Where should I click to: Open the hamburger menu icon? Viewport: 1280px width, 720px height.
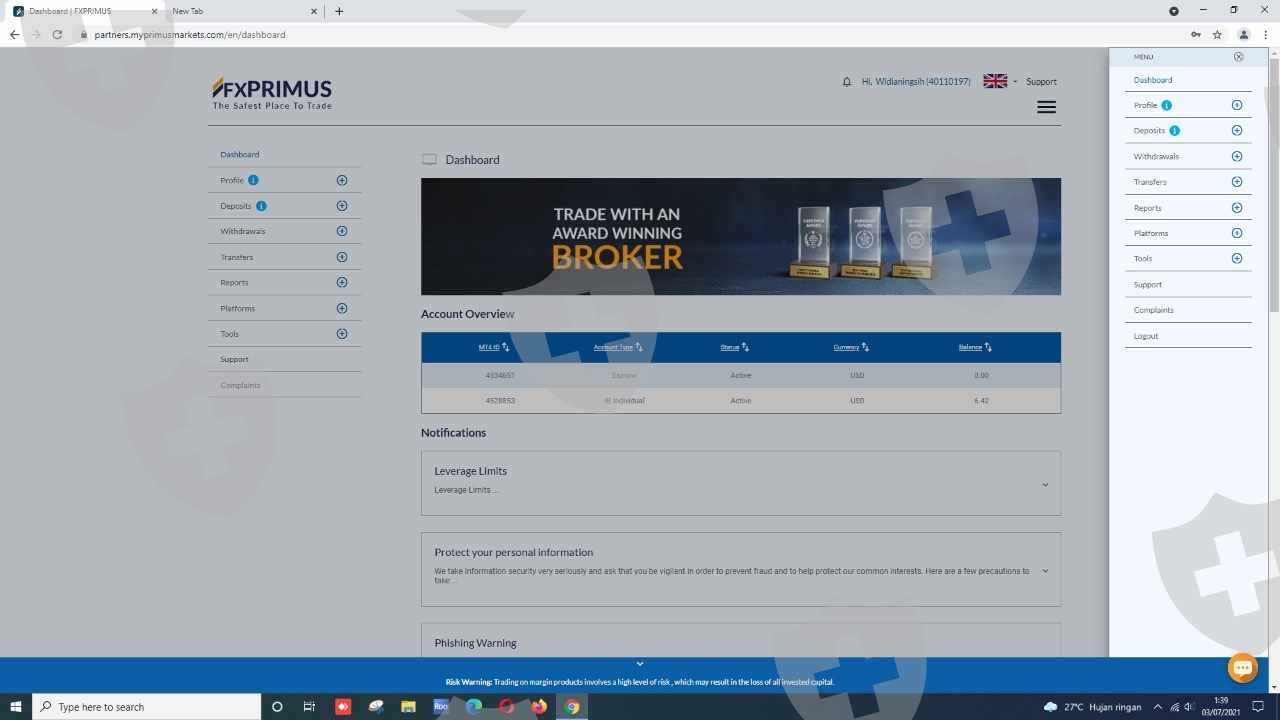[1046, 107]
